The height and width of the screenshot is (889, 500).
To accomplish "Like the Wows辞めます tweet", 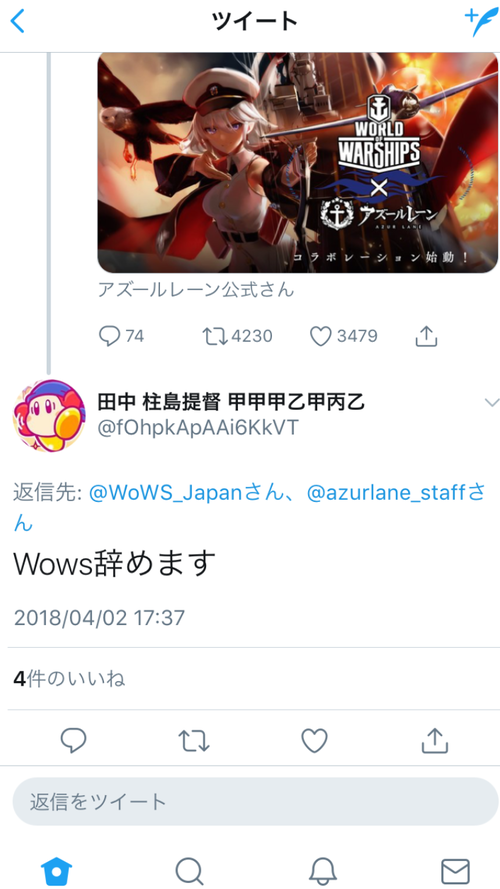I will coord(314,740).
